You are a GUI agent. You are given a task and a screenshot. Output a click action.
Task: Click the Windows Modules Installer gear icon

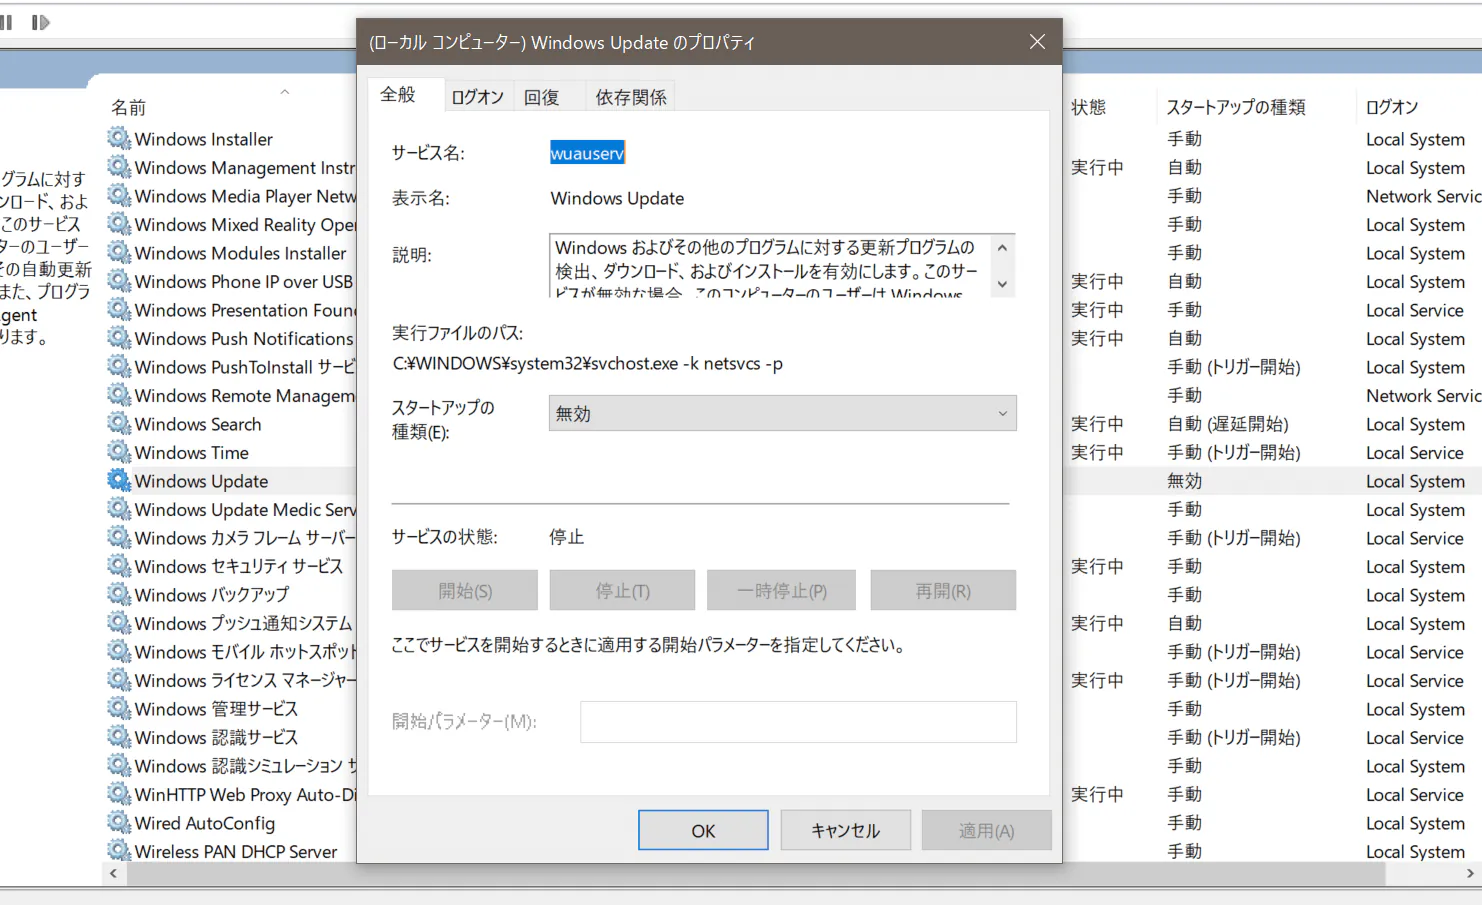pyautogui.click(x=119, y=252)
